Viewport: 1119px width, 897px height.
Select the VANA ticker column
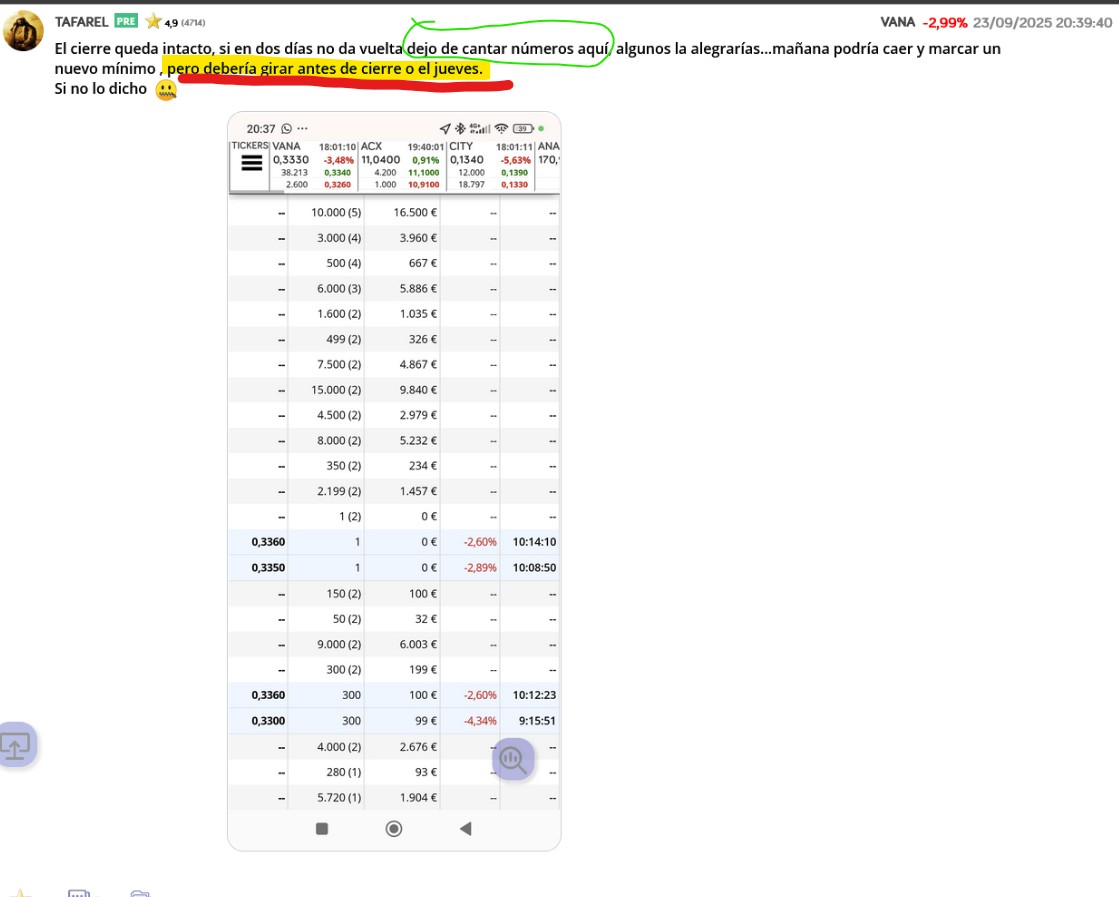313,165
